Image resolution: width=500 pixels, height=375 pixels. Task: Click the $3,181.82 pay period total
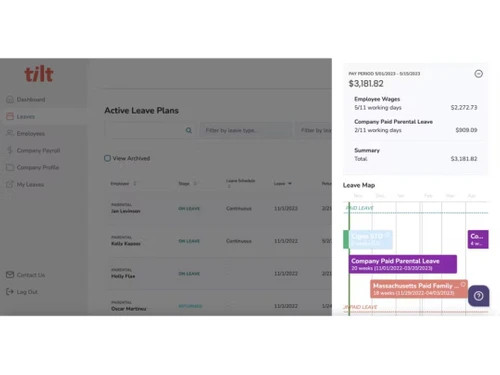[366, 84]
